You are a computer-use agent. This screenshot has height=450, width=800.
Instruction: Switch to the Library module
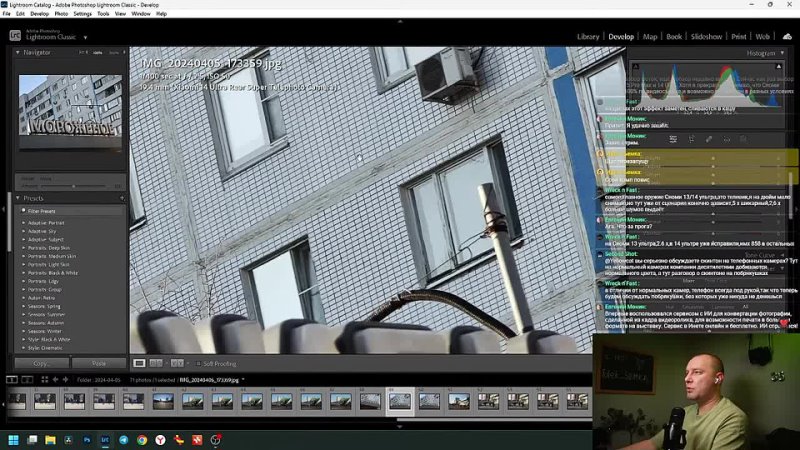click(588, 37)
